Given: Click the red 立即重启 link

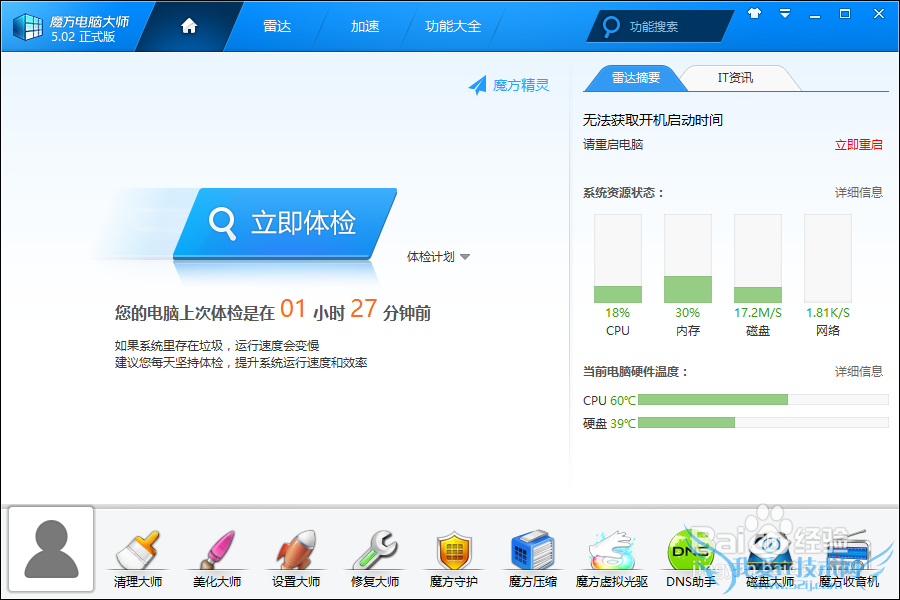Looking at the screenshot, I should (x=858, y=145).
